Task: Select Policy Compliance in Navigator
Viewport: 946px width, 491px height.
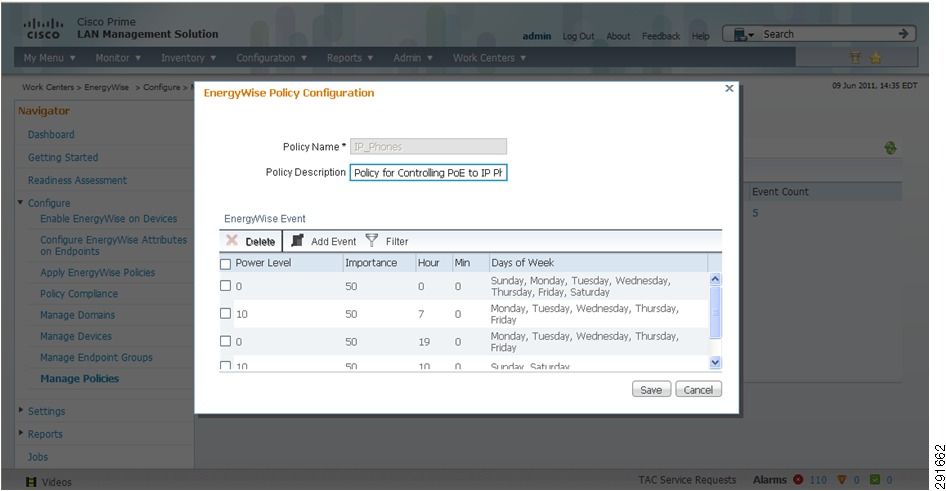Action: tap(79, 294)
